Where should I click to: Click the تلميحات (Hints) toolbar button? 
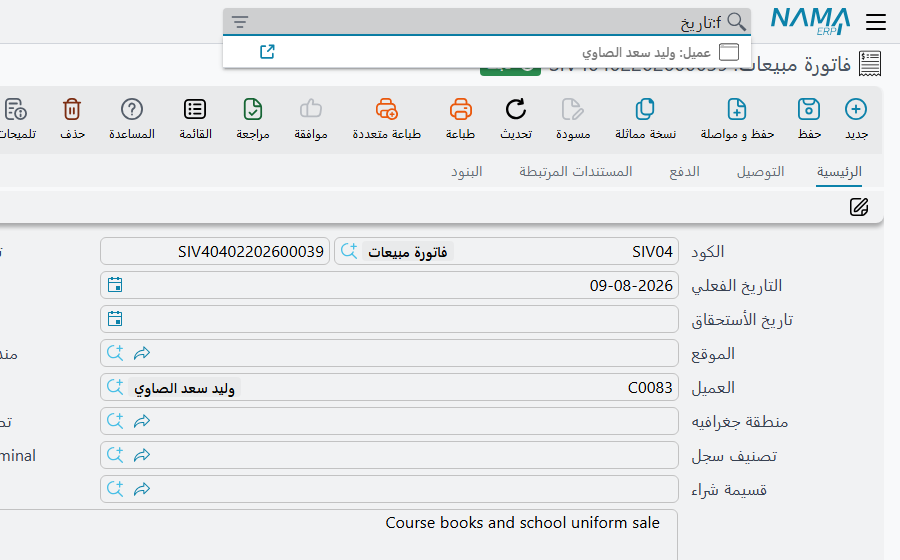(x=17, y=119)
